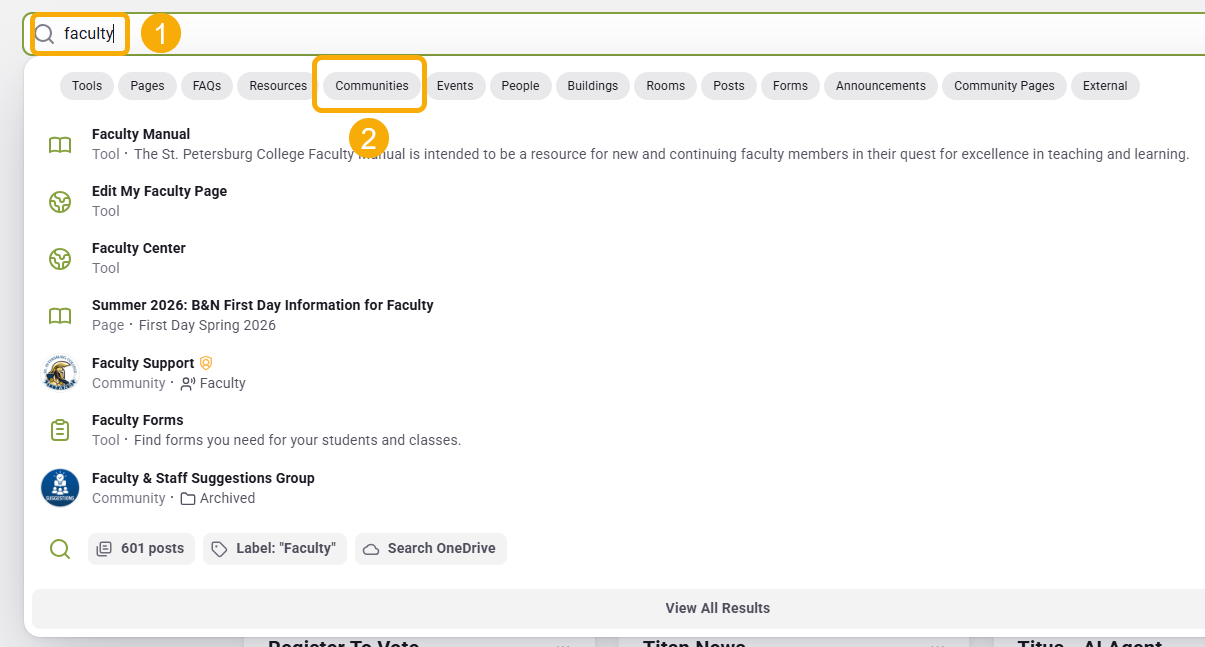Screen dimensions: 1205x647
Task: Click the book icon beside Faculty Manual
Action: click(60, 145)
